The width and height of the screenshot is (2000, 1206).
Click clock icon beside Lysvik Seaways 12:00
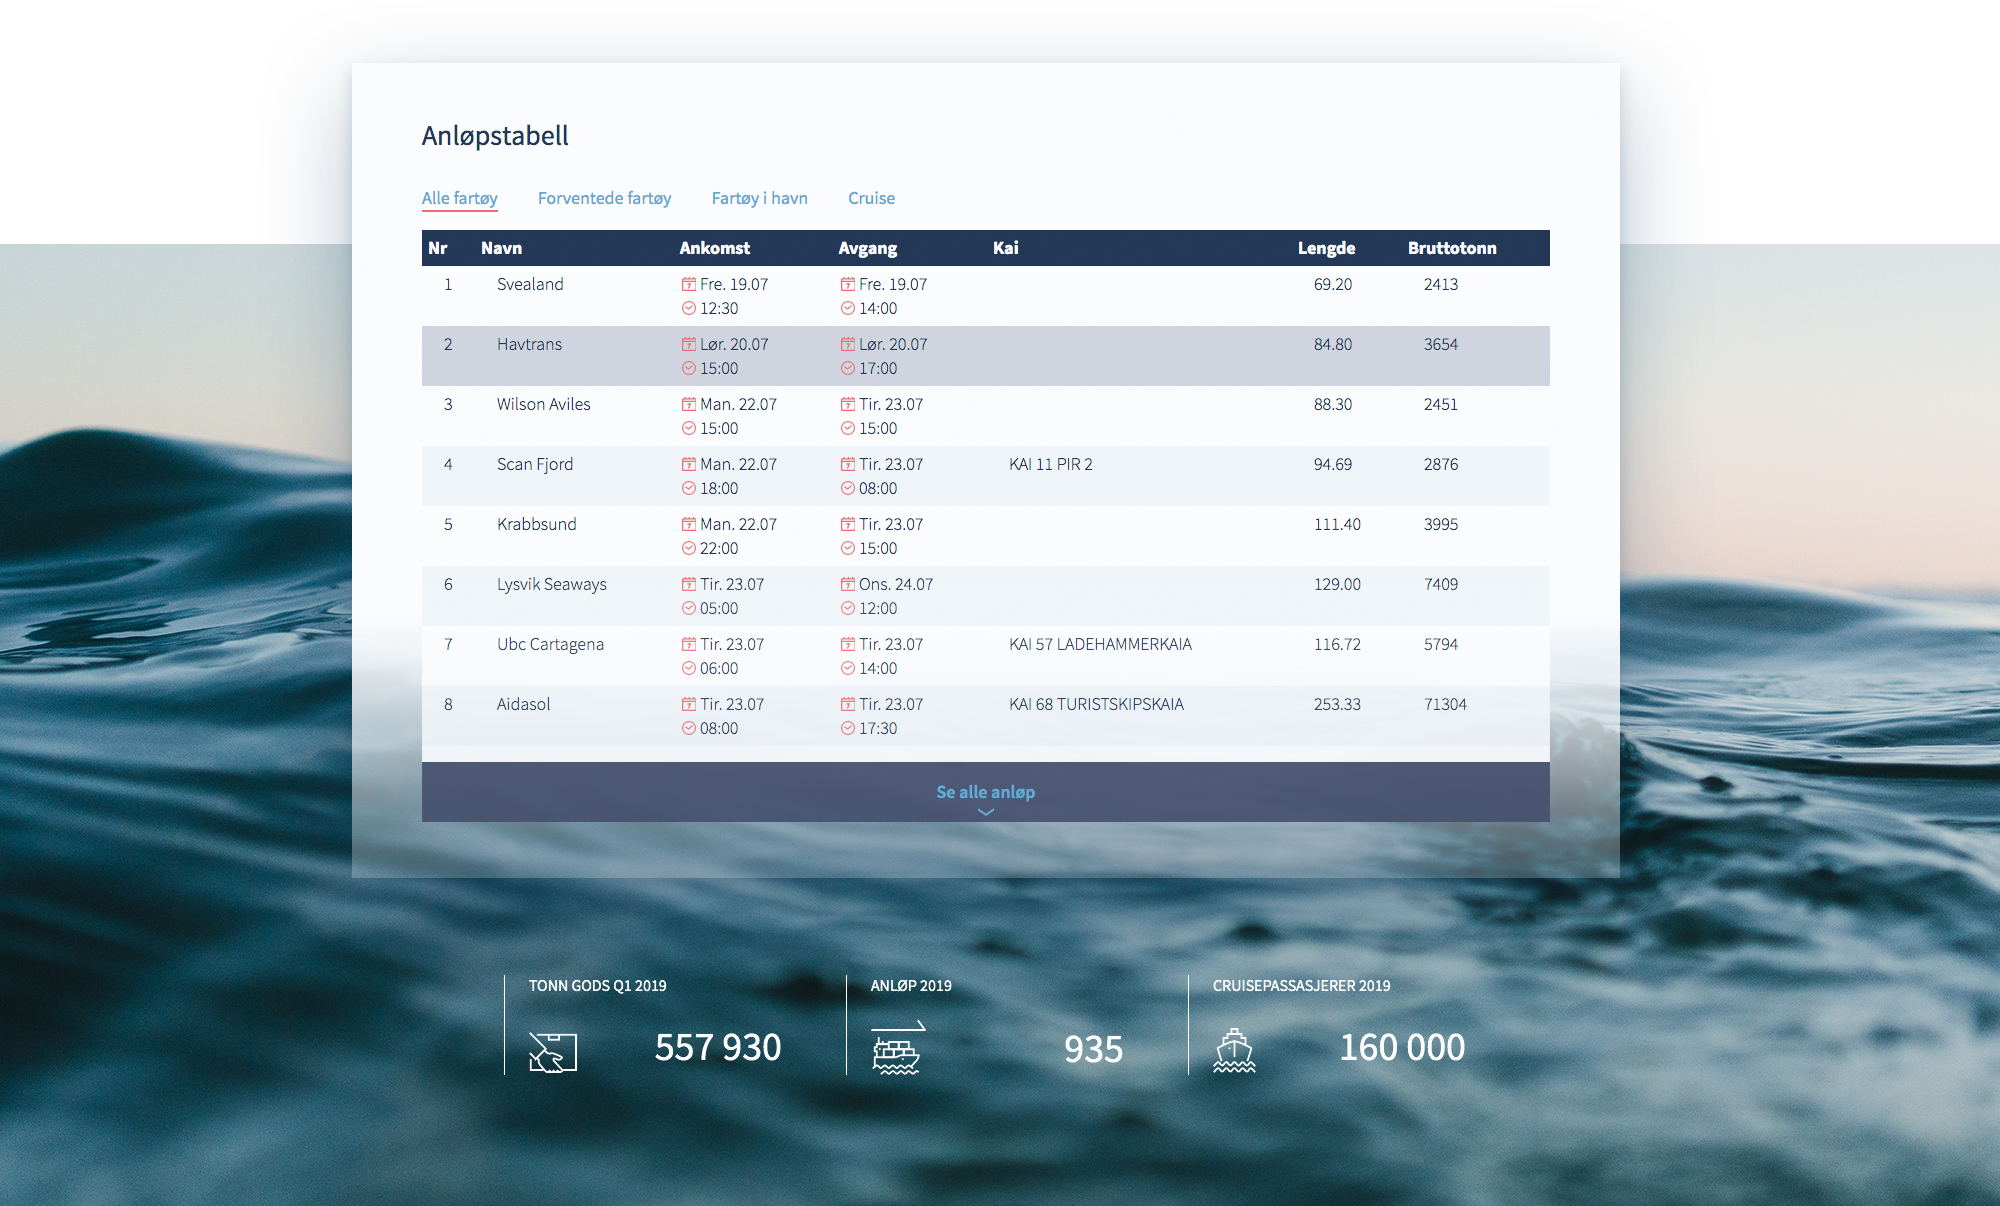[x=848, y=608]
